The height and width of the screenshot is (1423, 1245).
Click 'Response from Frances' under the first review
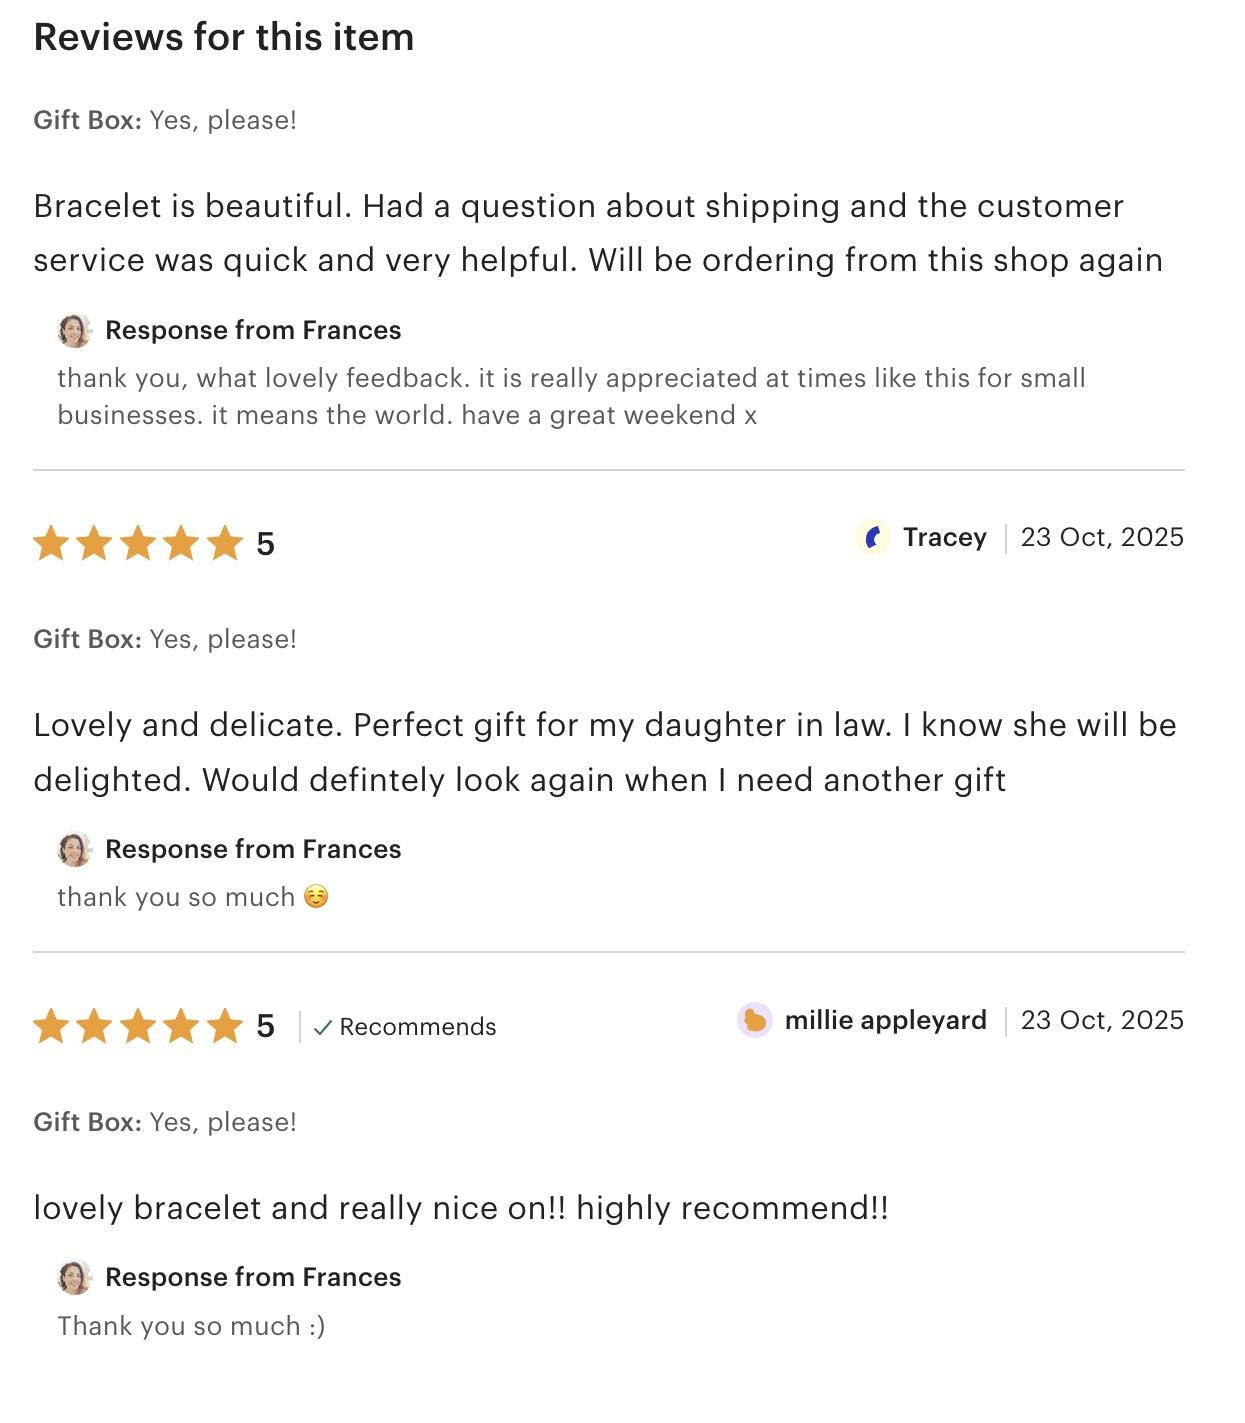click(x=253, y=331)
